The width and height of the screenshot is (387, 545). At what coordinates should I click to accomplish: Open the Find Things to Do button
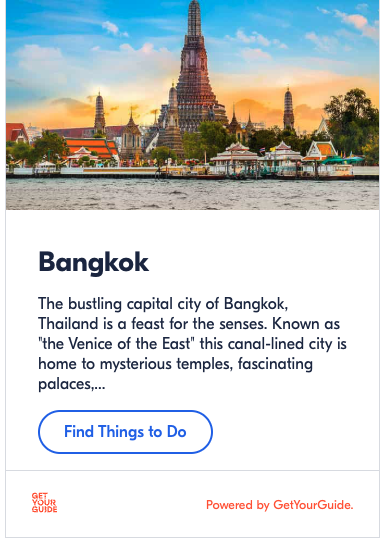(x=125, y=432)
